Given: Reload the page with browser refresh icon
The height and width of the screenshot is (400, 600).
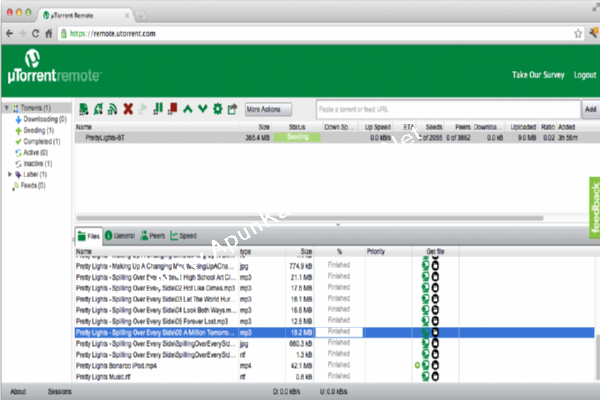Looking at the screenshot, I should (x=35, y=34).
